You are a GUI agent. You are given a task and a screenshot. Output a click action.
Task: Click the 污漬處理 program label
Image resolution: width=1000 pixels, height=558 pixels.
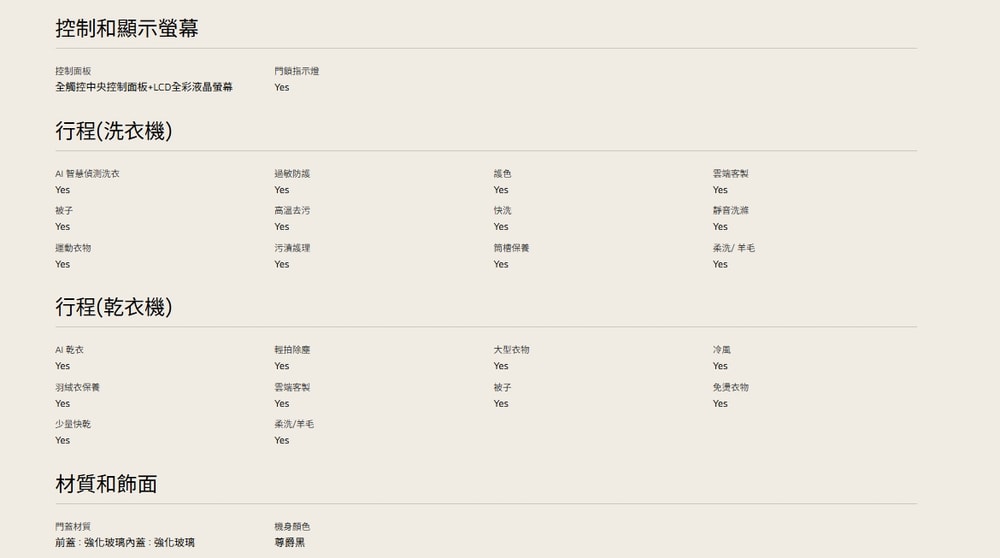pyautogui.click(x=292, y=248)
